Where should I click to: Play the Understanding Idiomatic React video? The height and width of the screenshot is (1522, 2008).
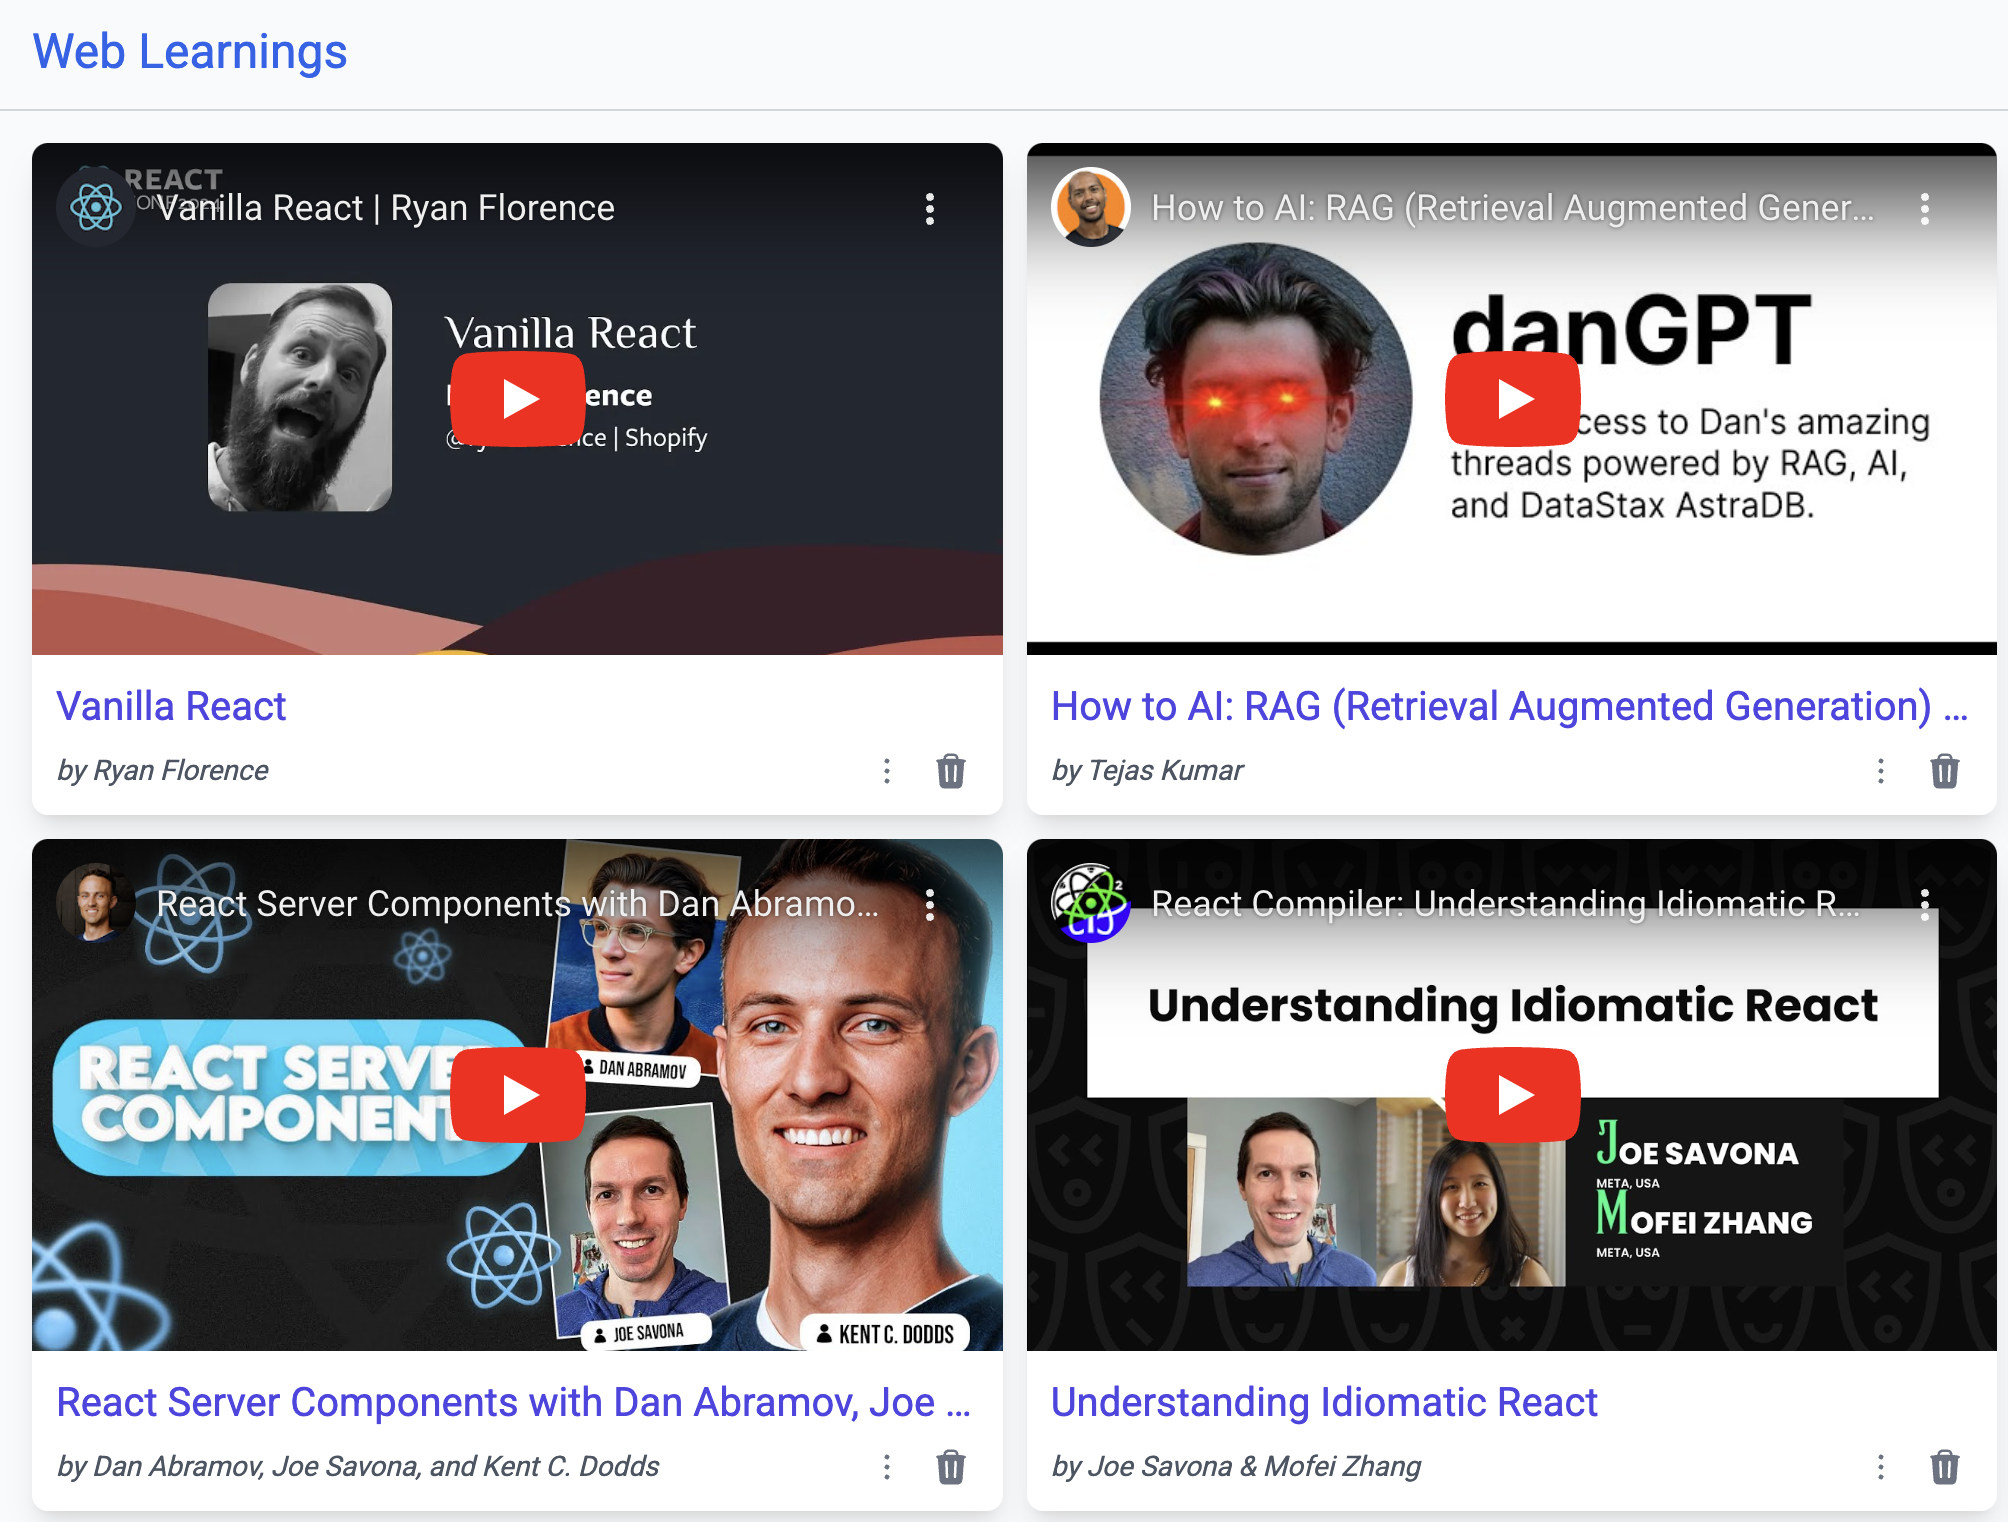coord(1512,1095)
